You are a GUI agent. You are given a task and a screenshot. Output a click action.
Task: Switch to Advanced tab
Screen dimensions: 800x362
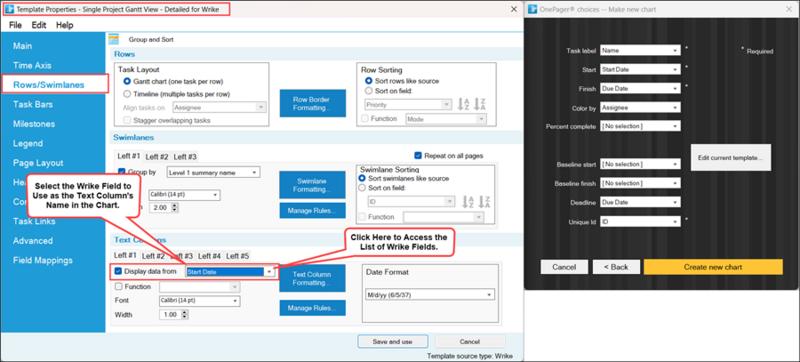click(x=33, y=241)
